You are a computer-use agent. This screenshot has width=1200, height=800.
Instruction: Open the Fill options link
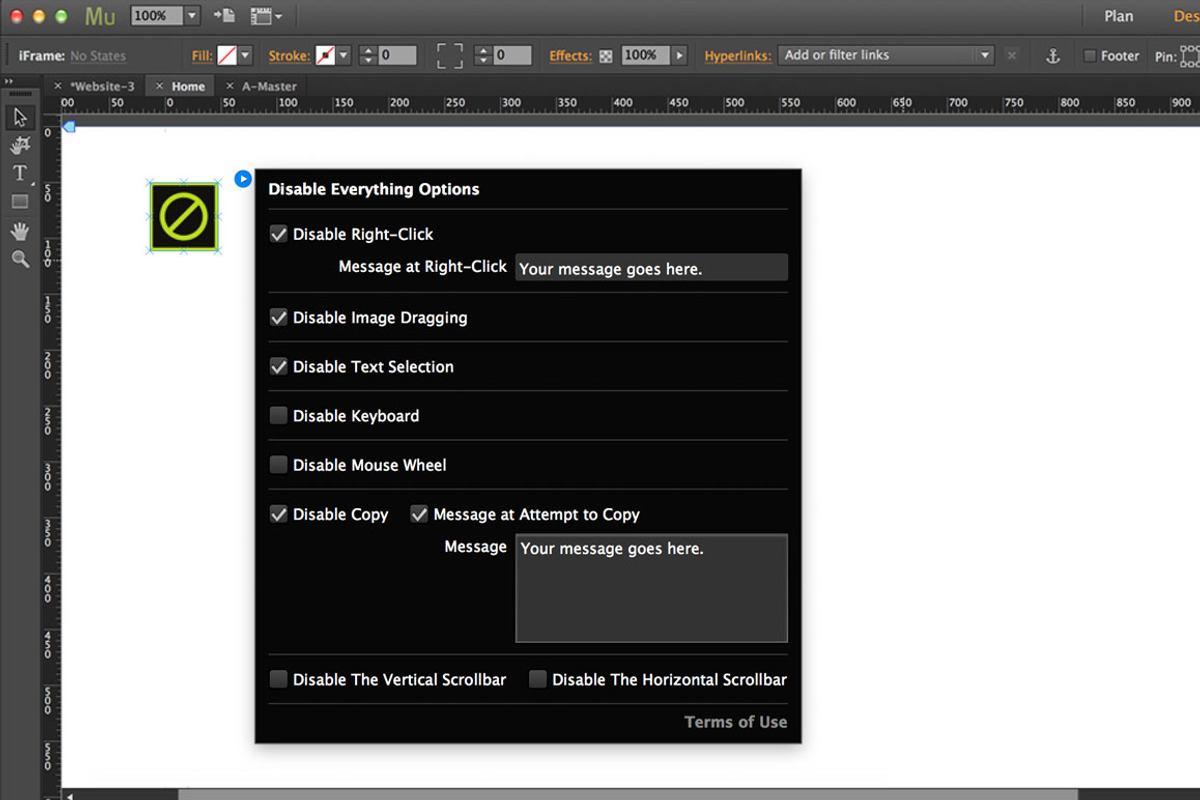click(202, 56)
